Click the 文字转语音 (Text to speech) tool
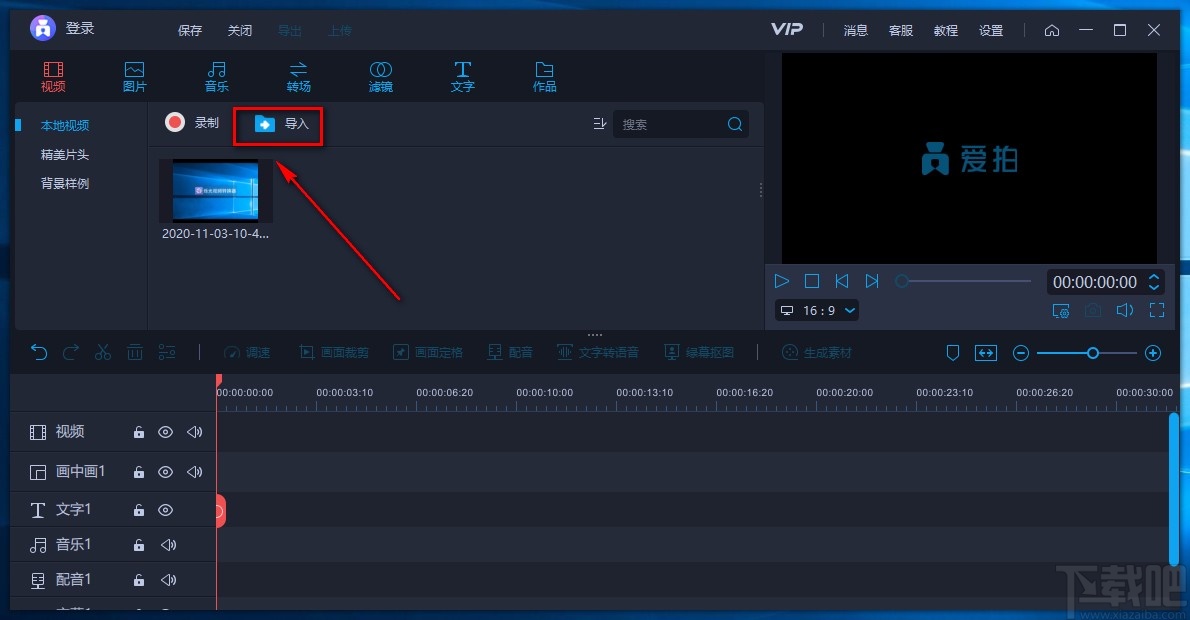The width and height of the screenshot is (1190, 620). coord(598,352)
